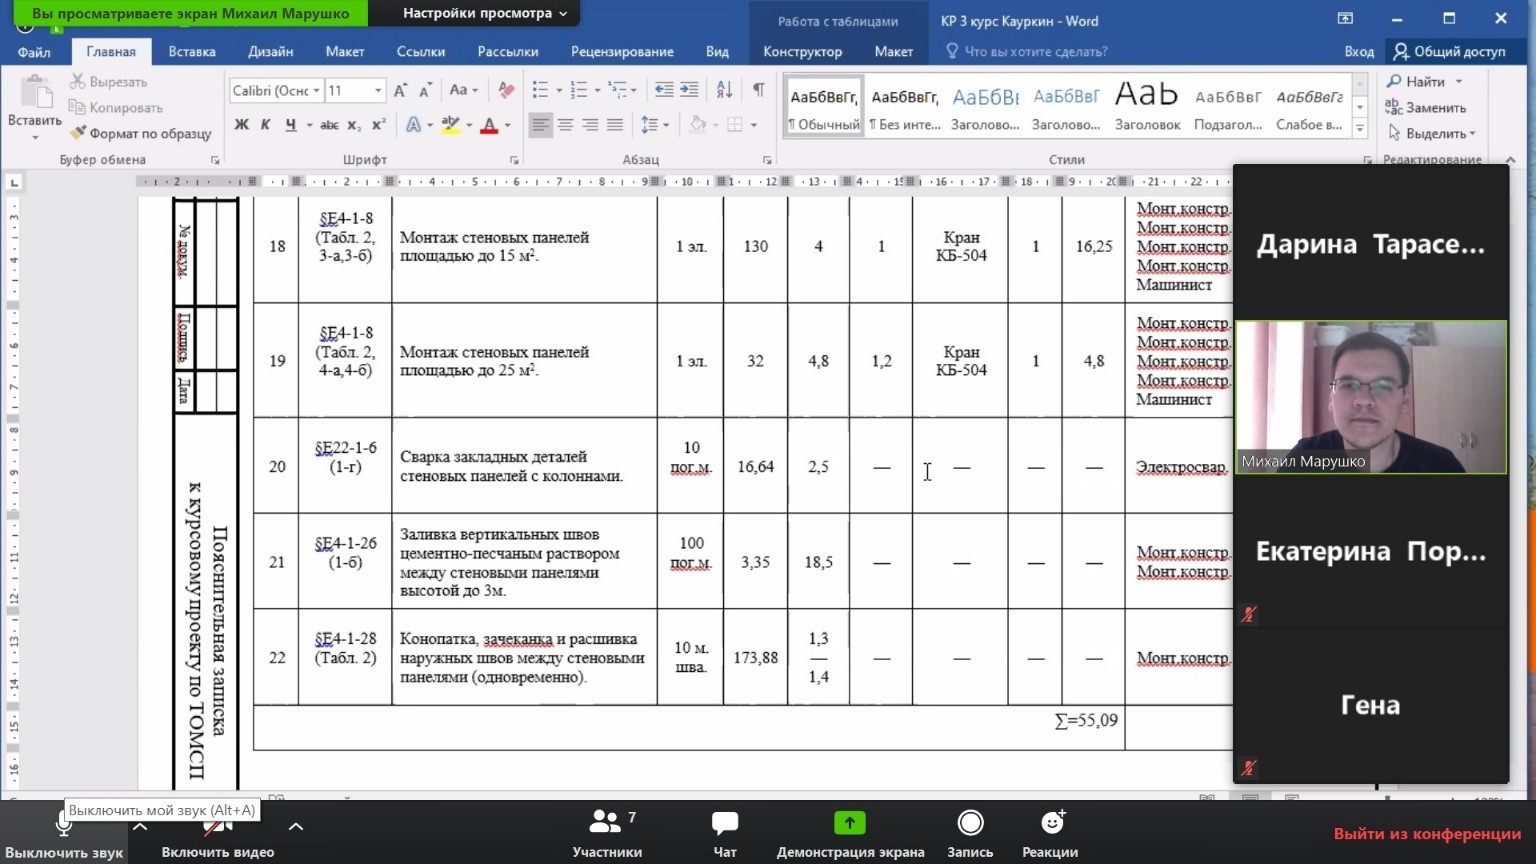
Task: Increase indent button
Action: click(689, 90)
